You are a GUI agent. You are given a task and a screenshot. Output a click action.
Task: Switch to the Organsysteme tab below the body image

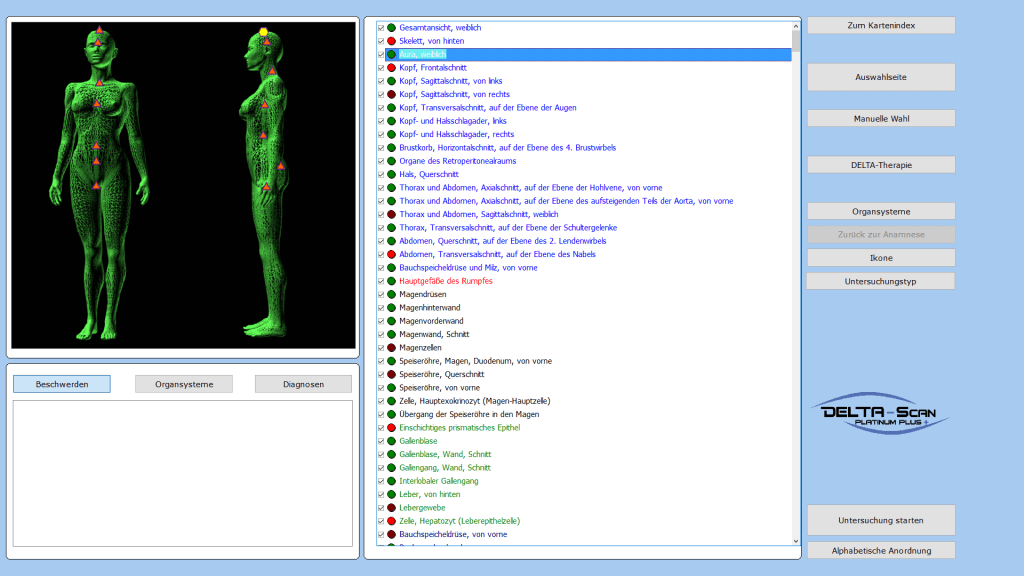(x=183, y=384)
